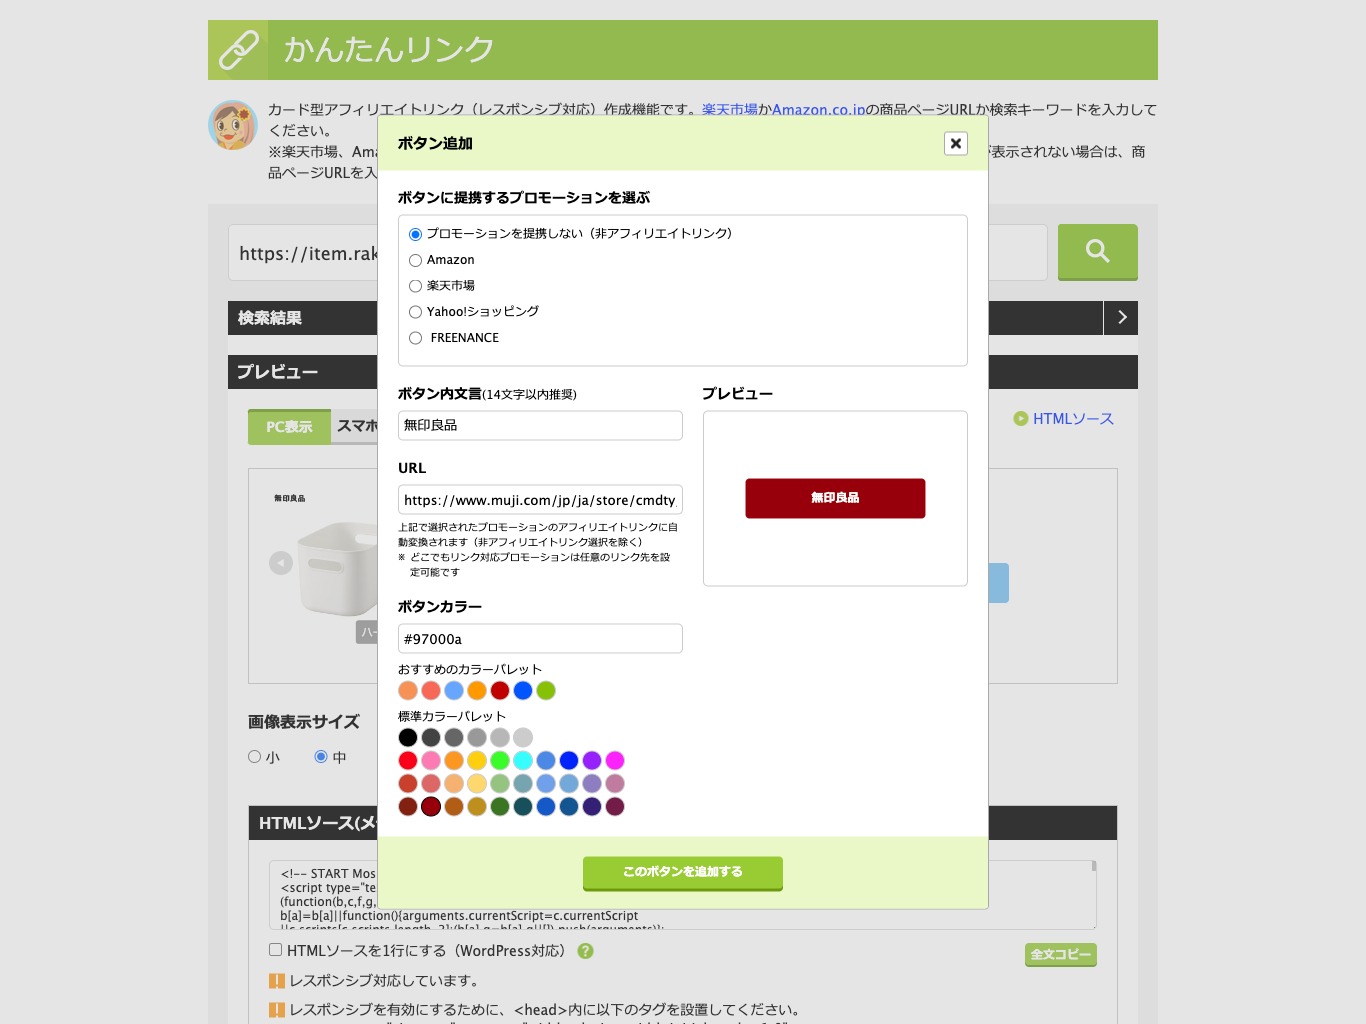Click the previous image arrow on product preview

[281, 563]
